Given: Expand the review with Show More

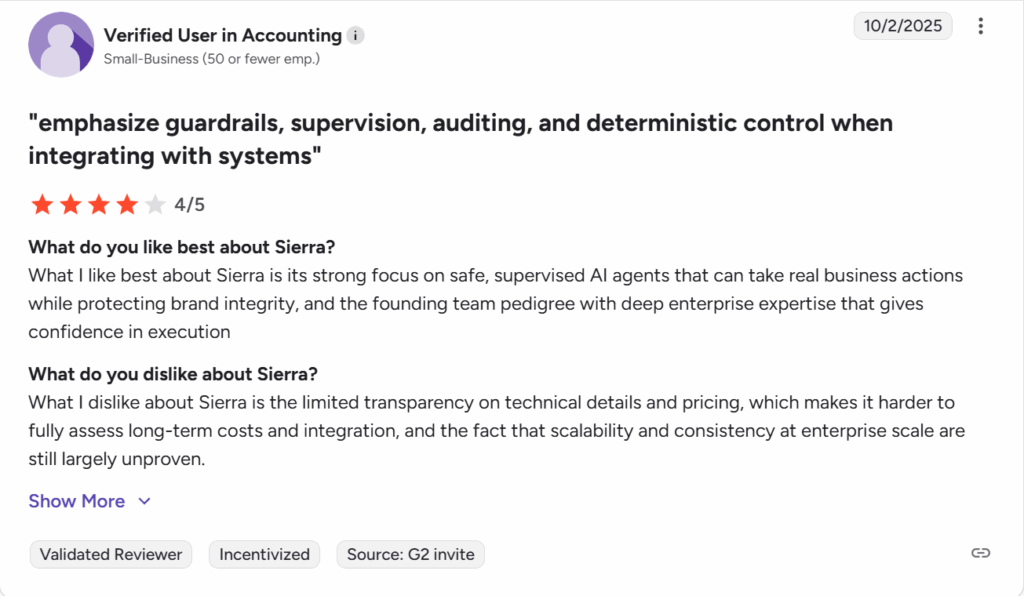Looking at the screenshot, I should [x=77, y=501].
